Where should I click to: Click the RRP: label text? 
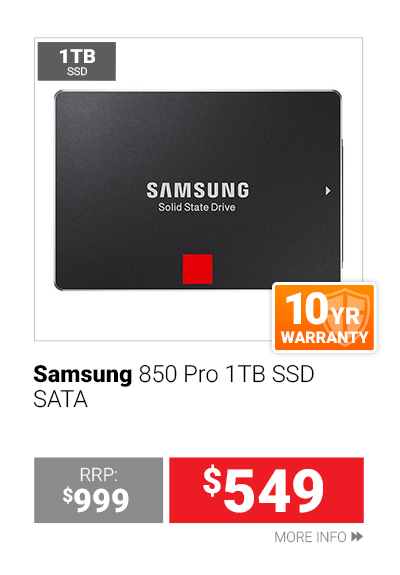[x=98, y=475]
